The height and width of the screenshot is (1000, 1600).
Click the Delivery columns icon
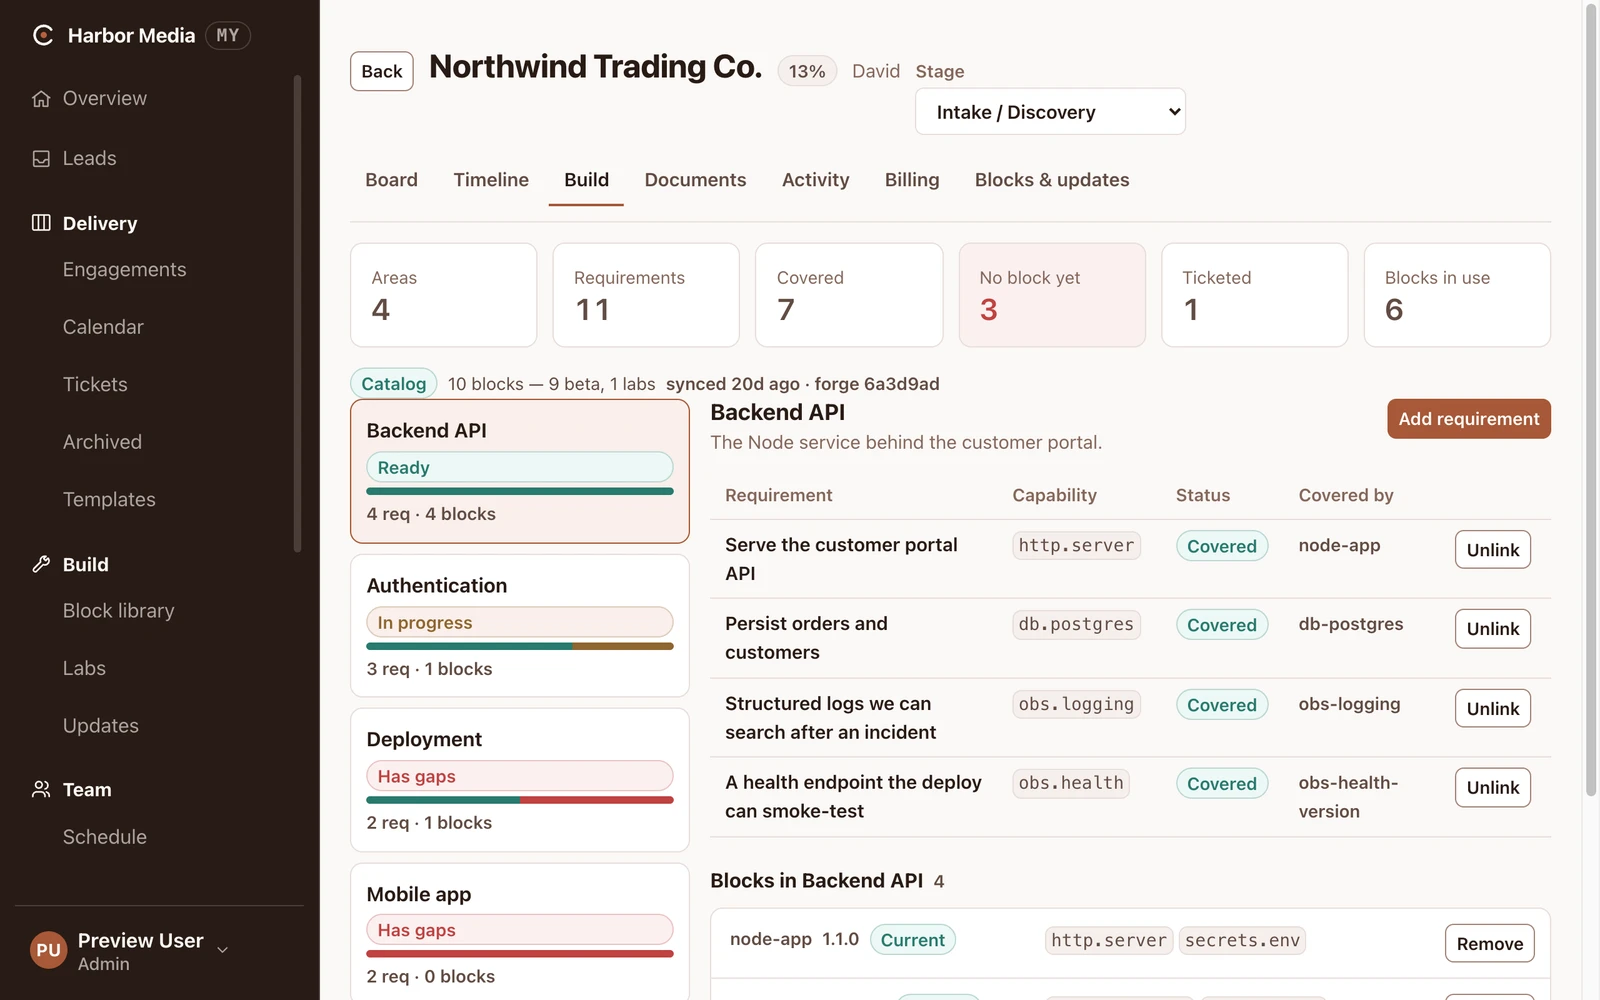(41, 223)
